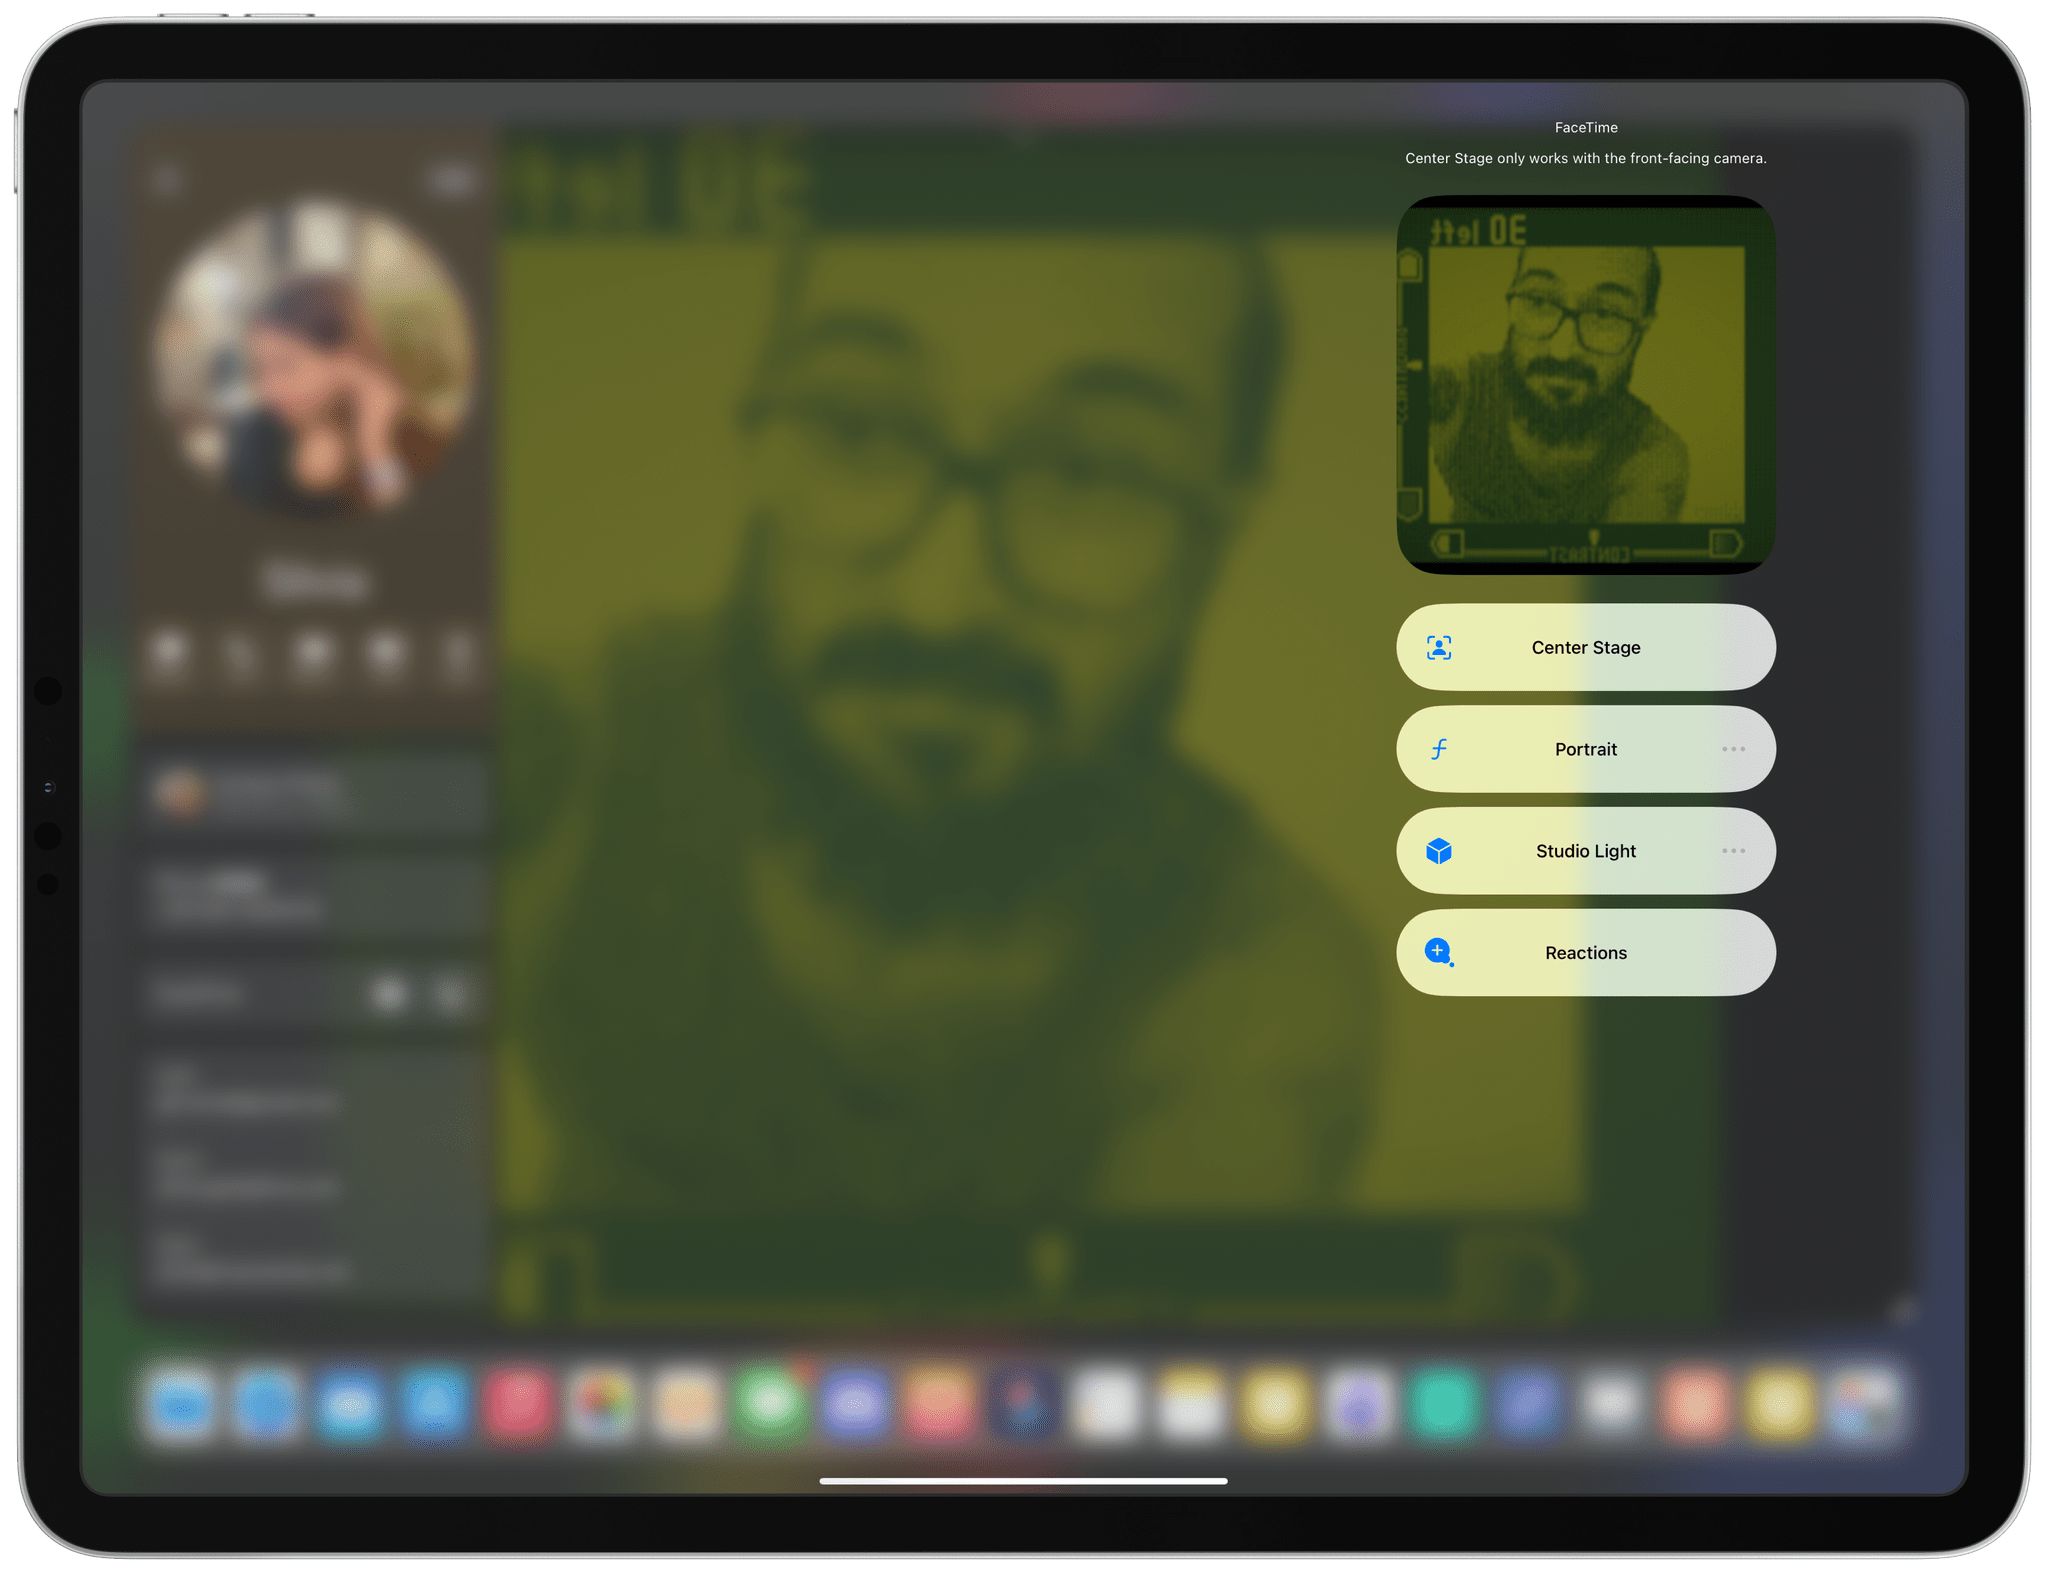2048x1576 pixels.
Task: Click the Center Stage icon
Action: pos(1435,647)
